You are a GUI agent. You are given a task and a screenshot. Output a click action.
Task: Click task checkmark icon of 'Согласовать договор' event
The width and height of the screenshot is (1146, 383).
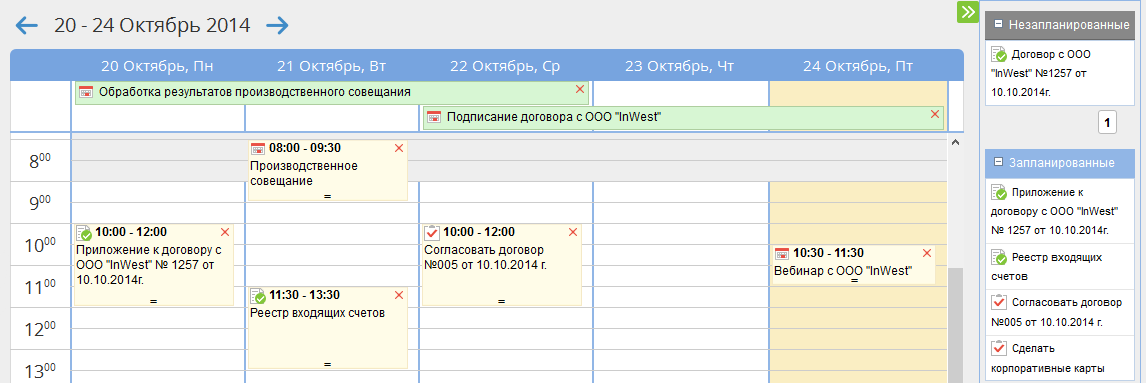(432, 232)
